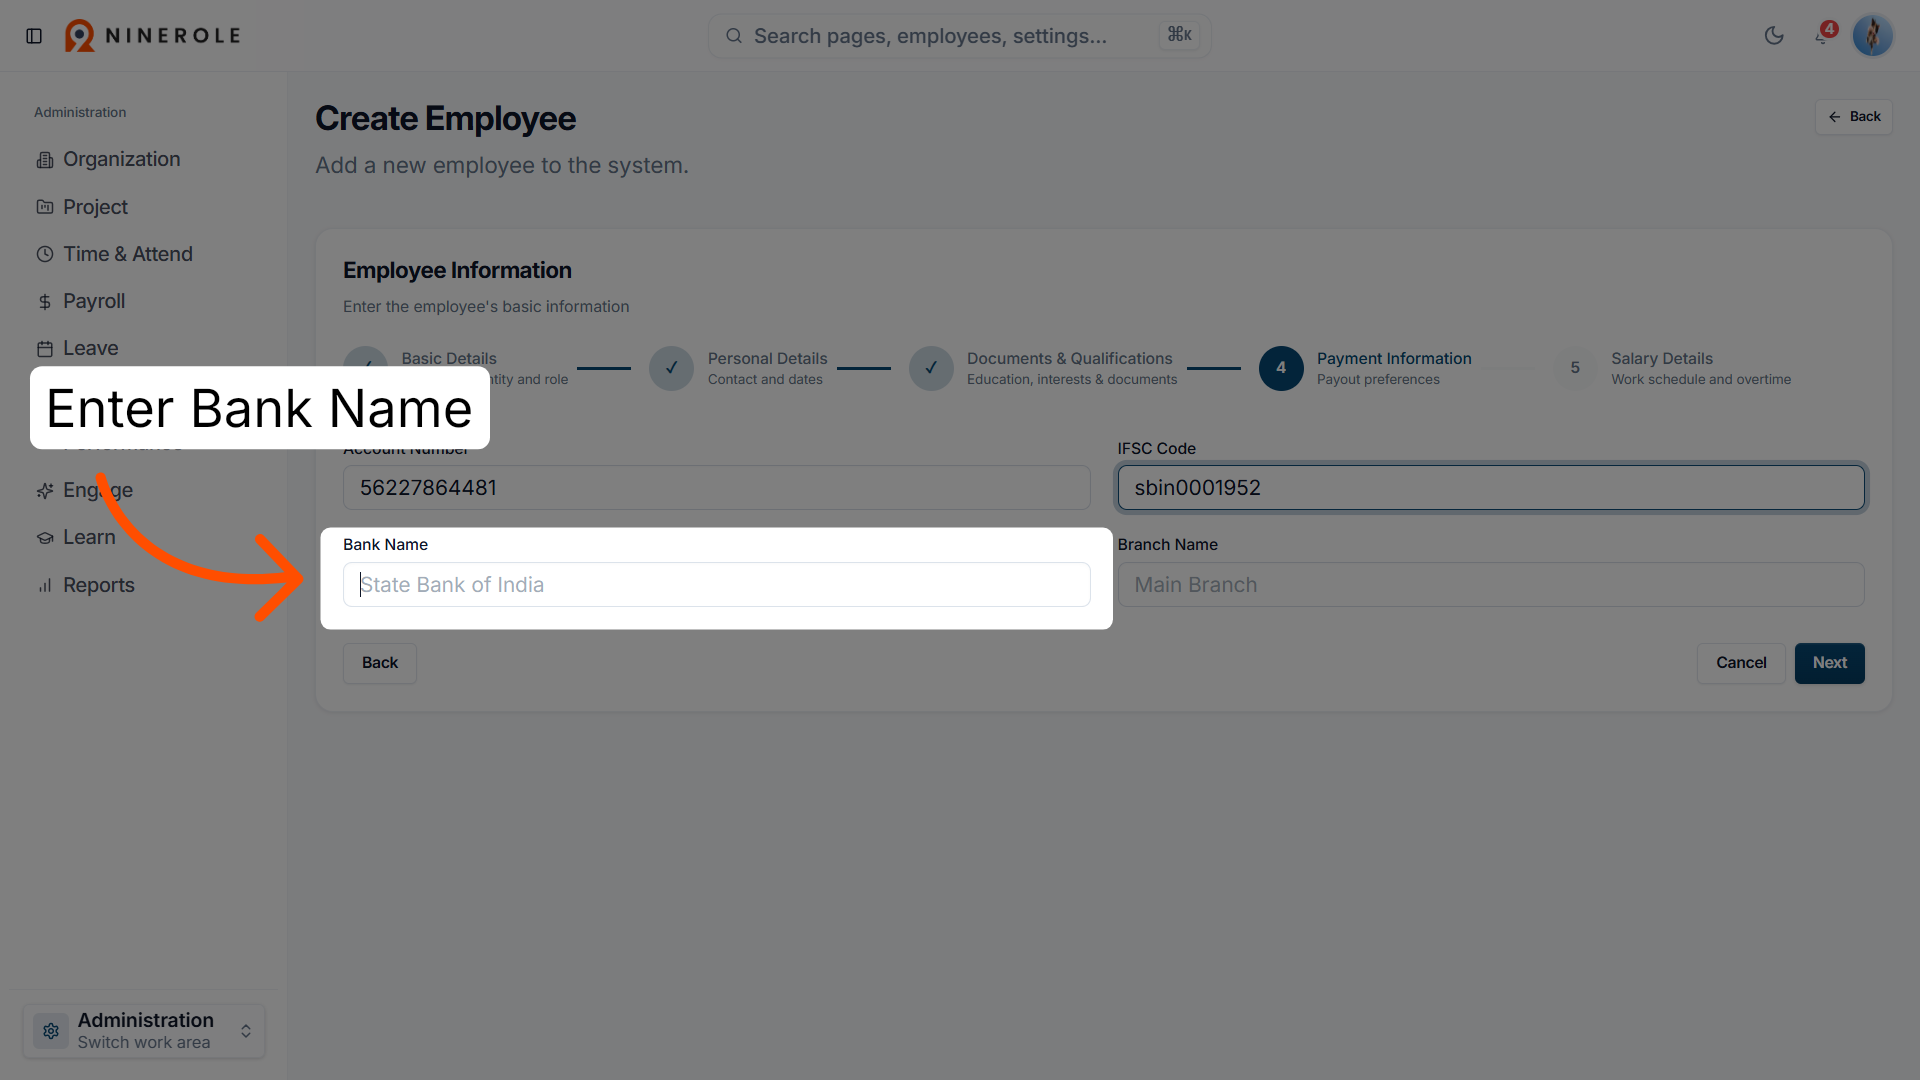This screenshot has height=1080, width=1920.
Task: Click the Reports bar chart icon
Action: [45, 585]
